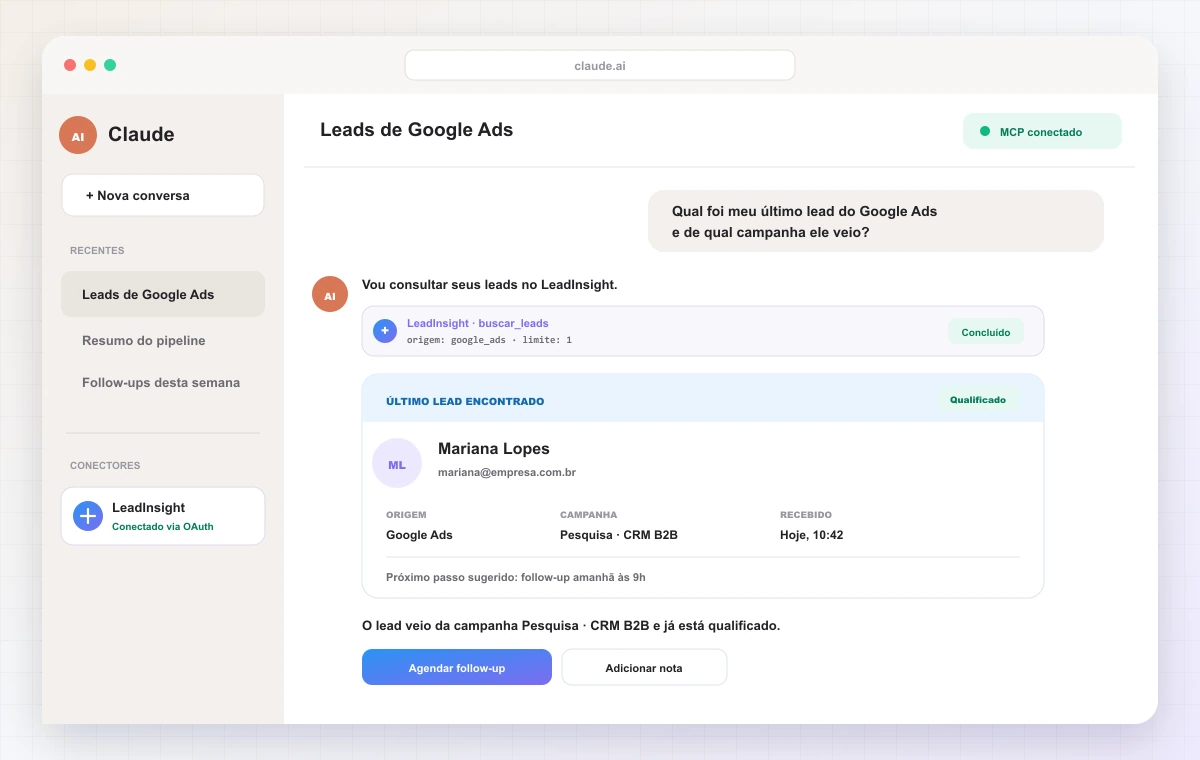The height and width of the screenshot is (760, 1200).
Task: Click the LeadInsight tool call plus icon
Action: (385, 331)
